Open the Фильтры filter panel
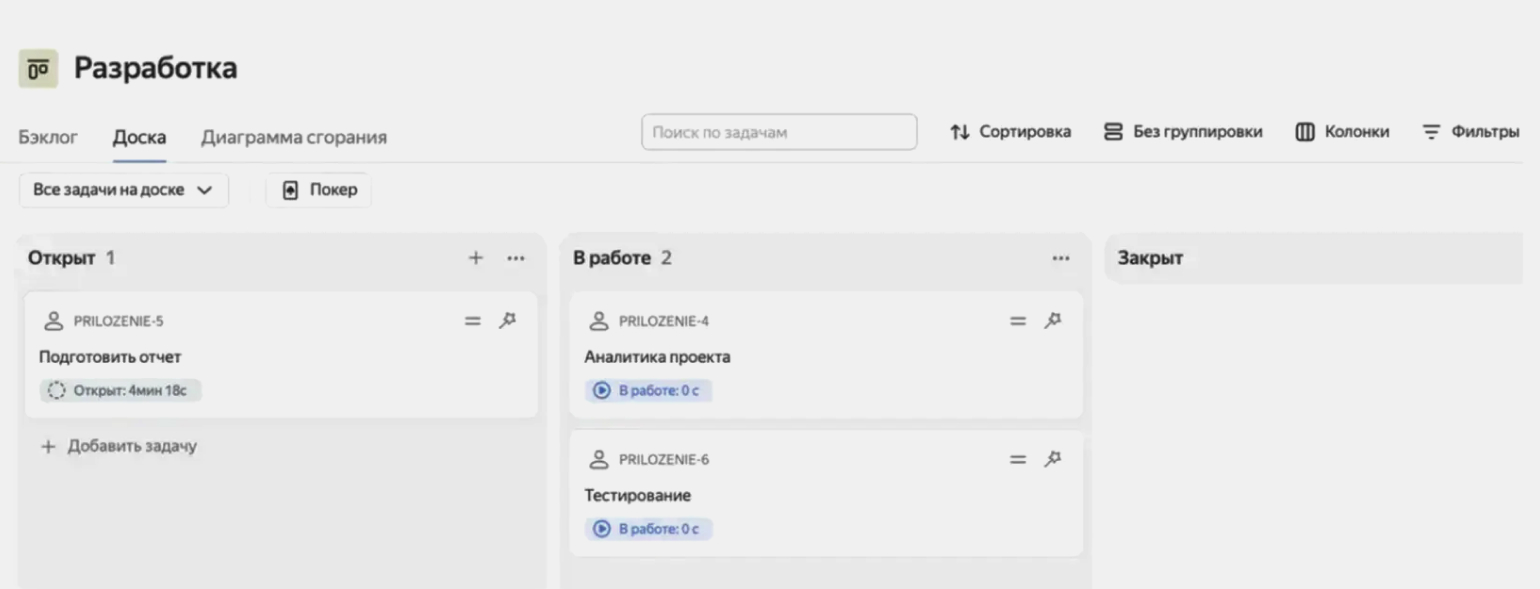The image size is (1540, 589). 1470,132
